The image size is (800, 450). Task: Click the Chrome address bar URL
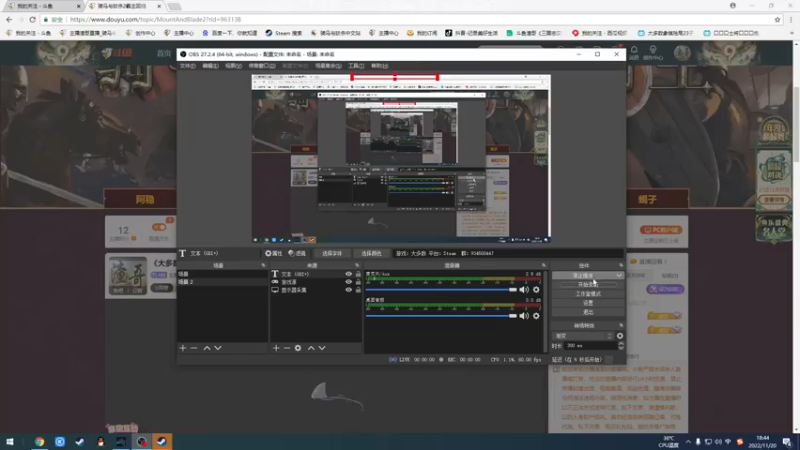(156, 19)
